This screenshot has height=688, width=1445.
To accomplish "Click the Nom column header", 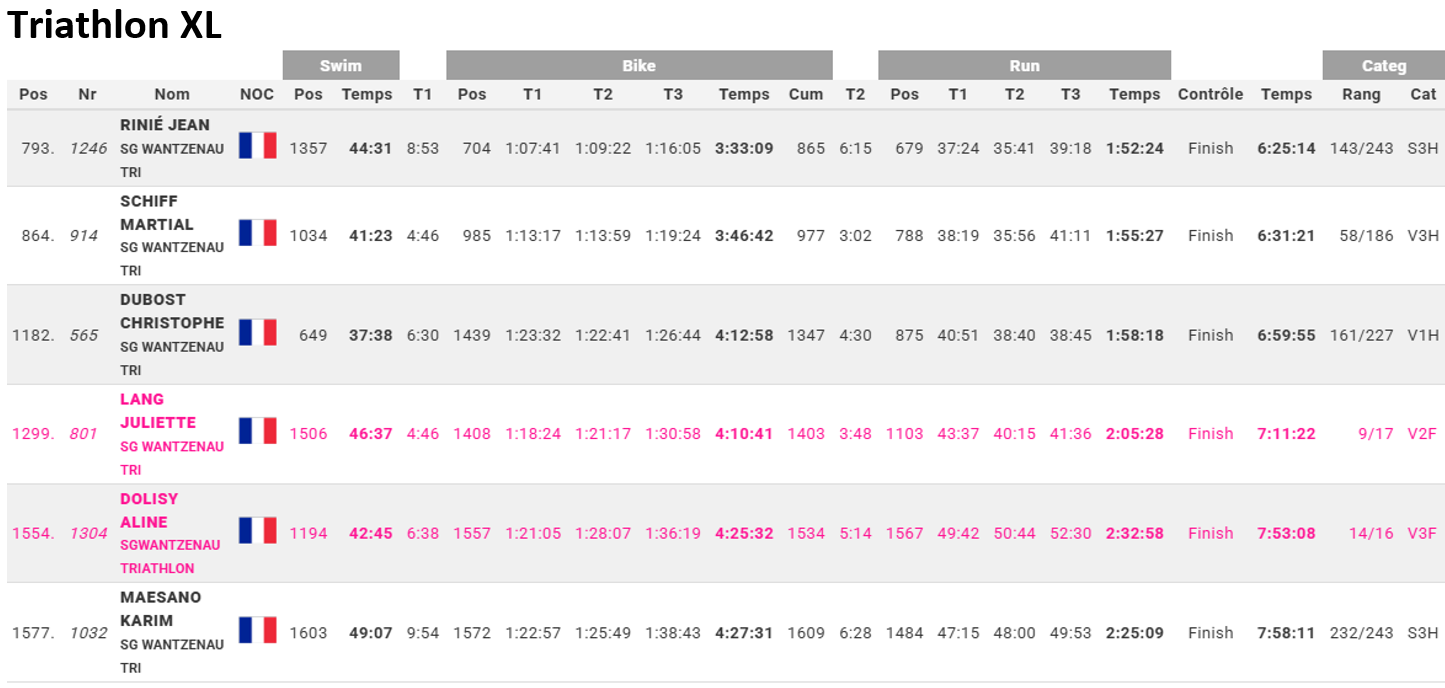I will point(172,94).
